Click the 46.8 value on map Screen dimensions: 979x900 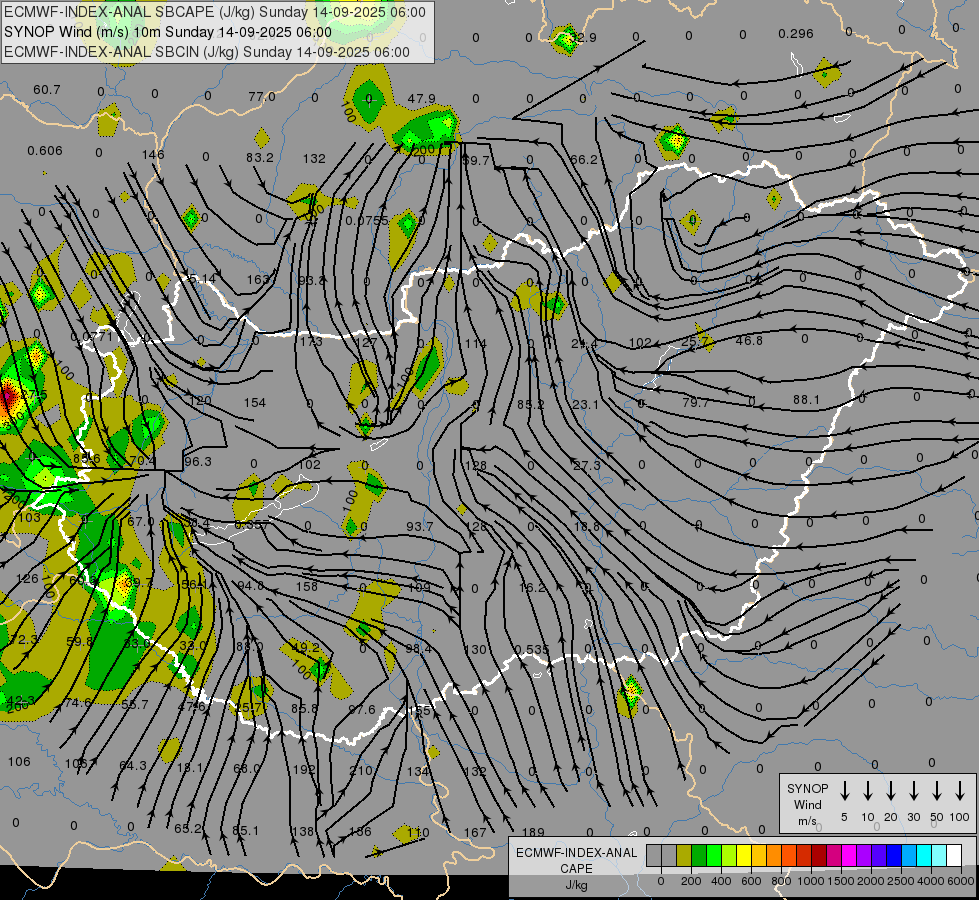[x=749, y=340]
